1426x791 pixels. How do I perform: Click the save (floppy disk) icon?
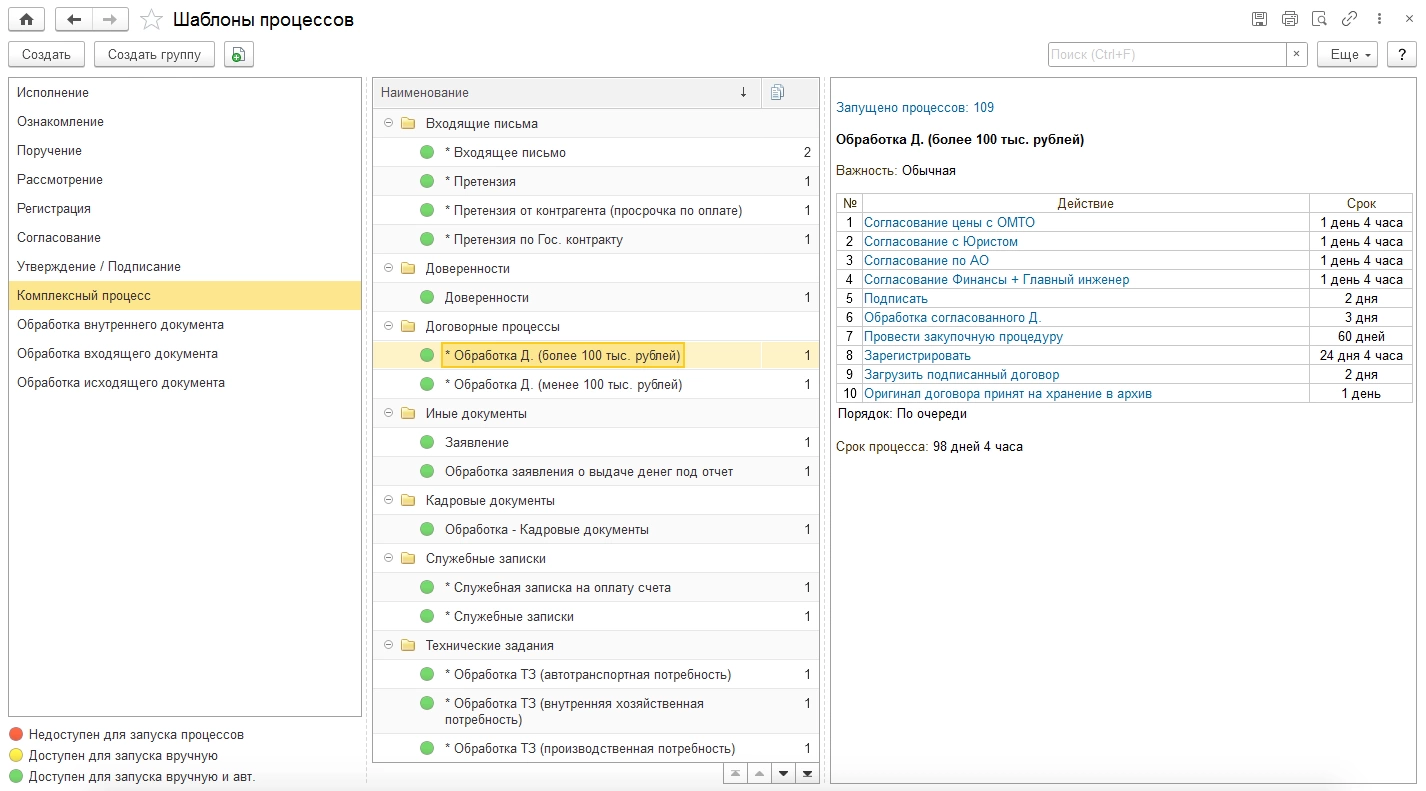coord(1259,19)
